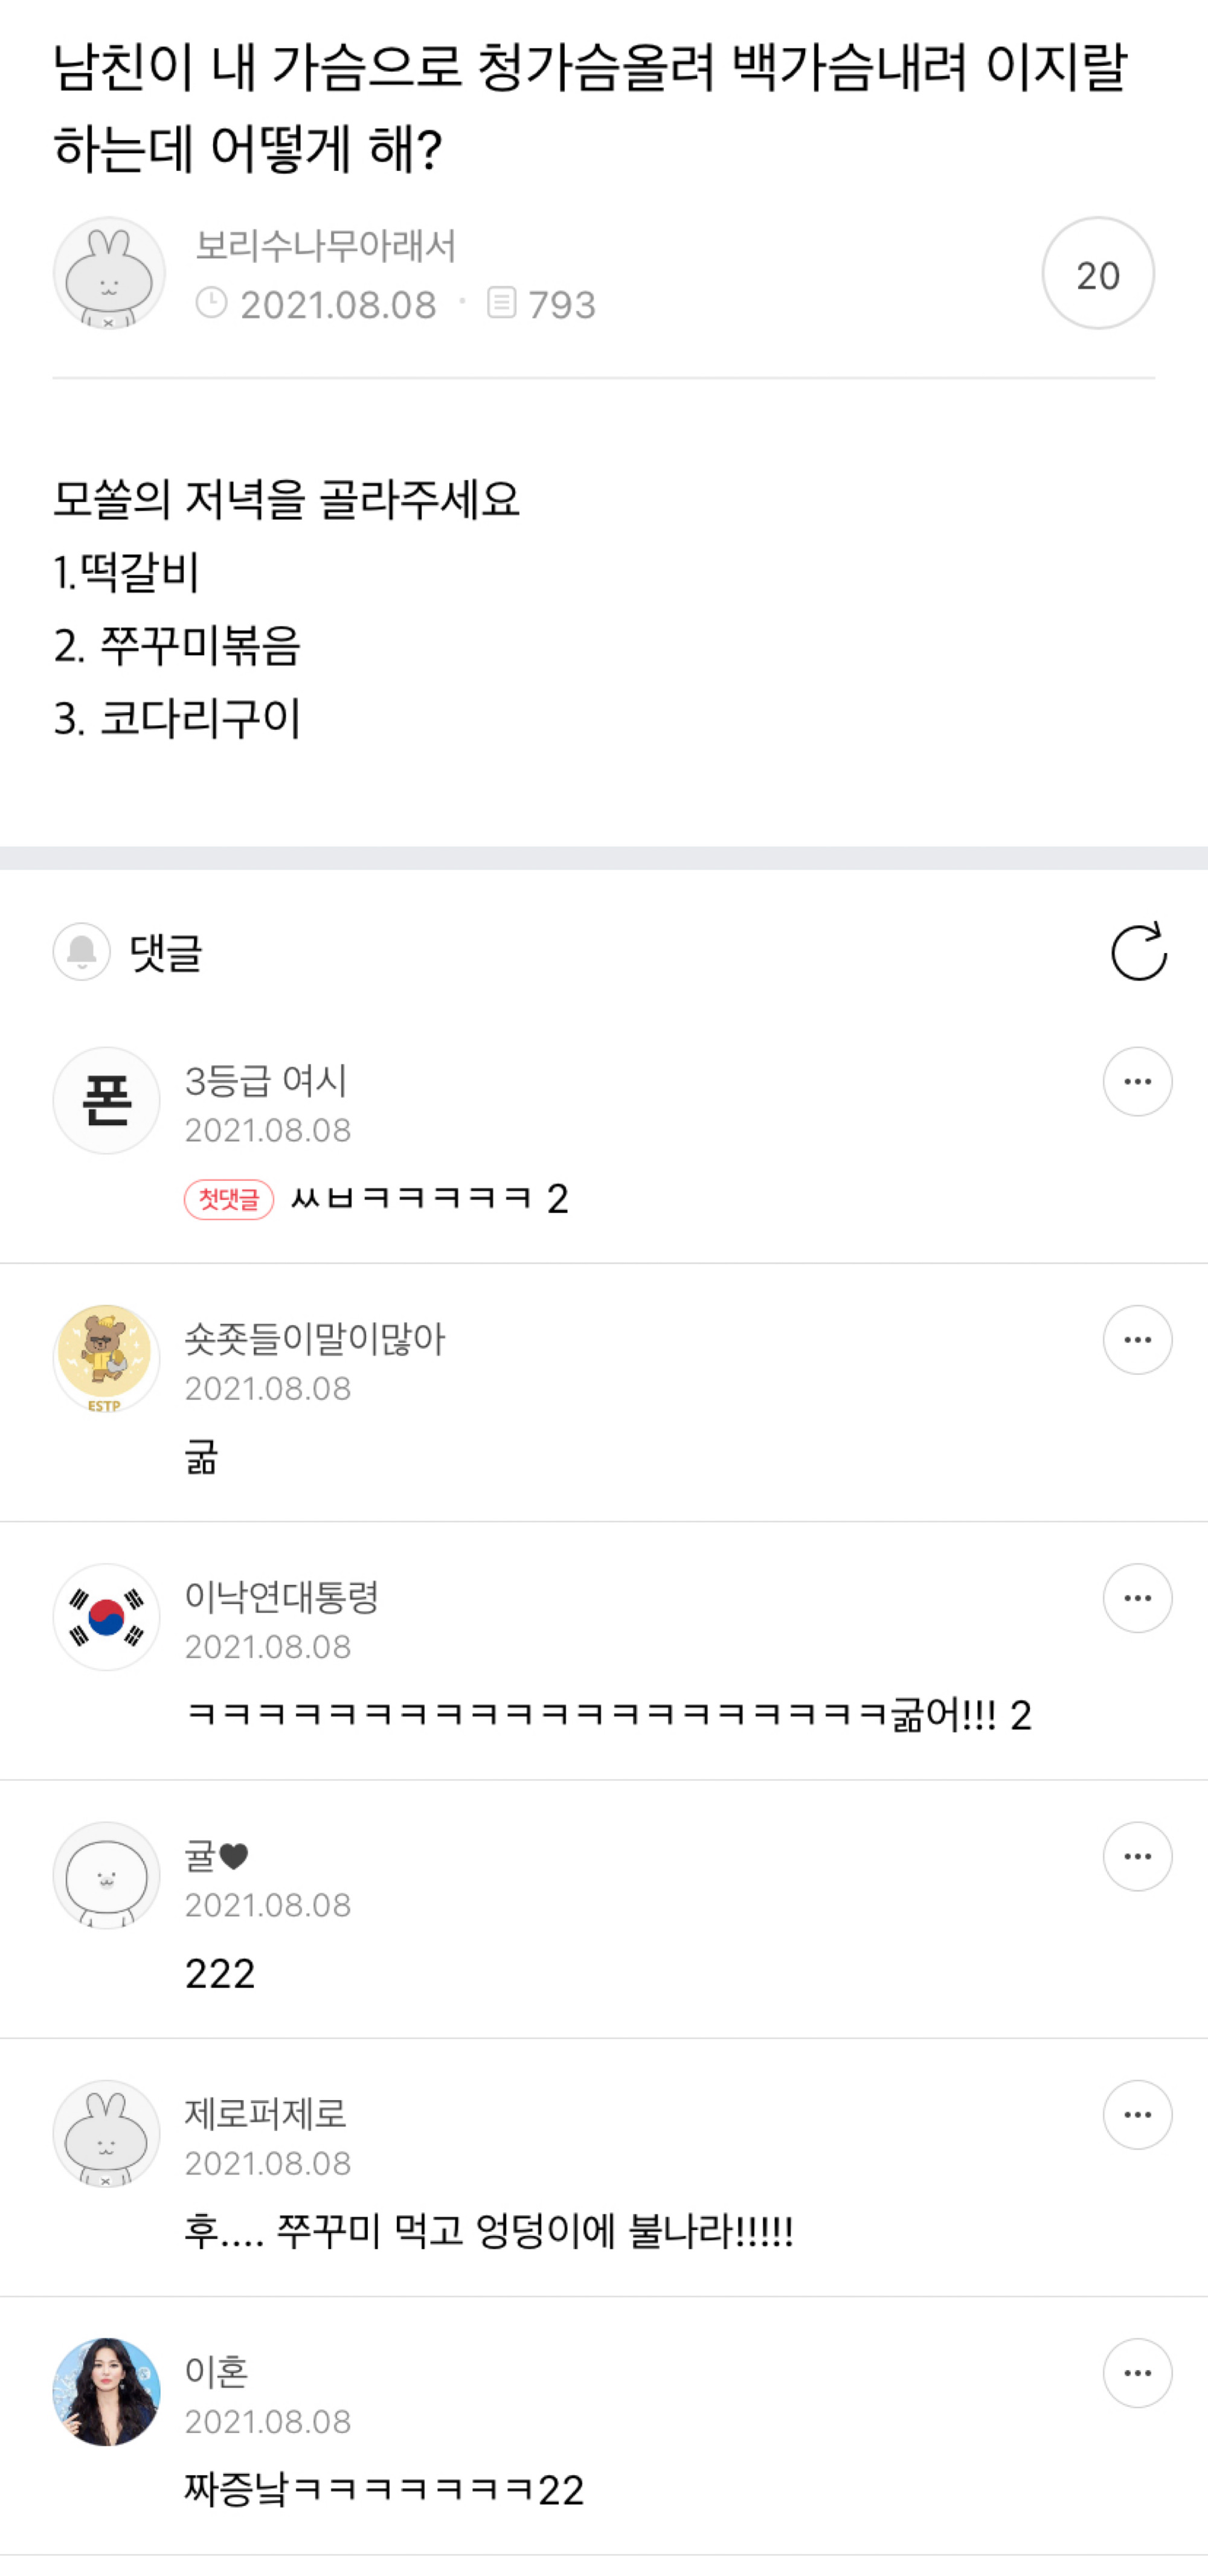Viewport: 1208px width, 2576px height.
Task: Open post author's rabbit profile picture
Action: (108, 274)
